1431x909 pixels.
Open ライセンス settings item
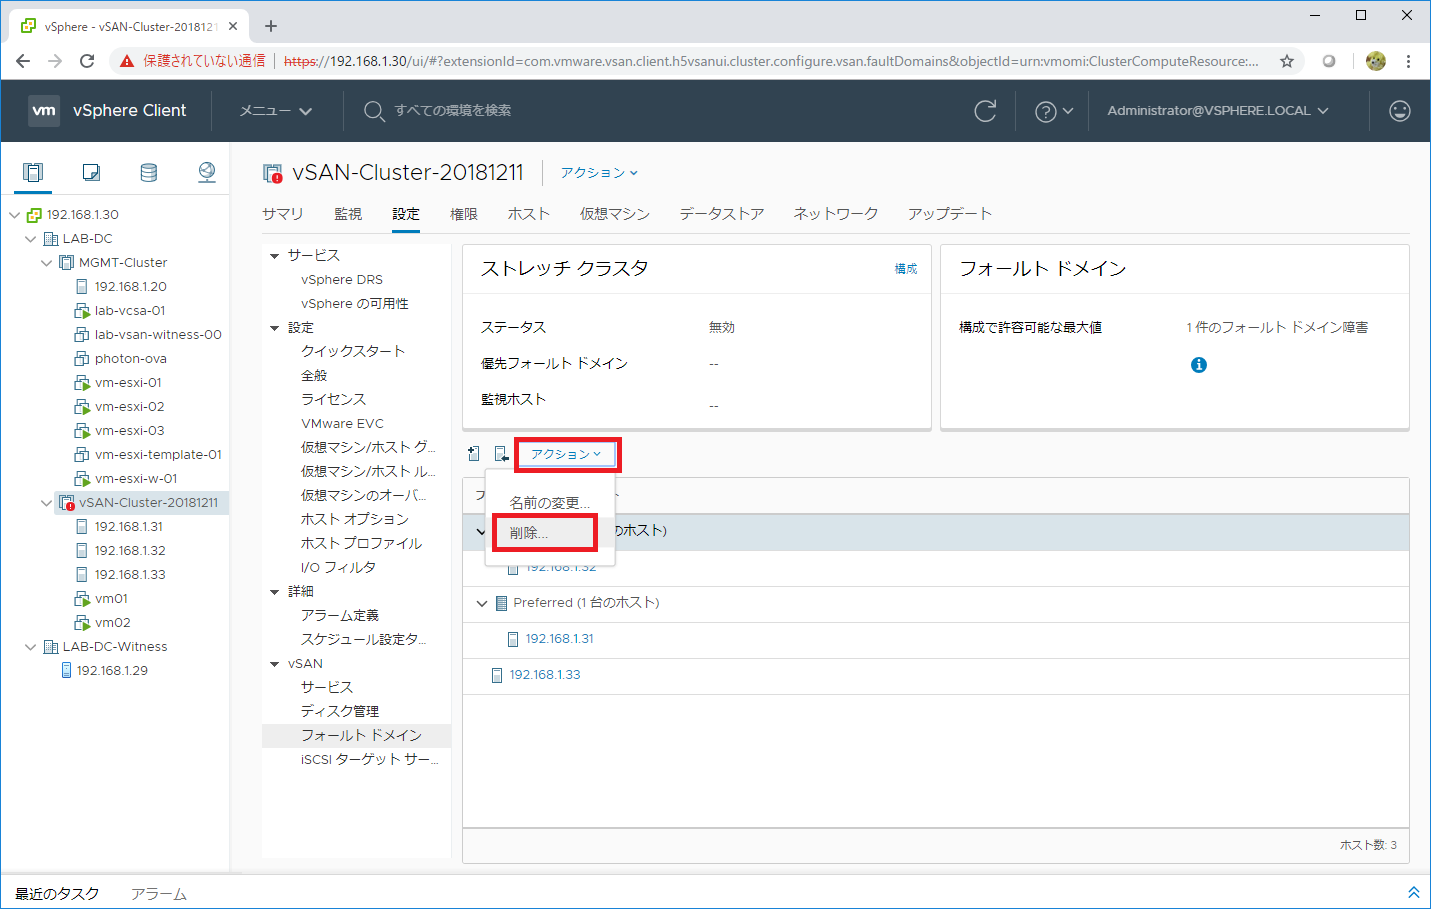point(334,400)
